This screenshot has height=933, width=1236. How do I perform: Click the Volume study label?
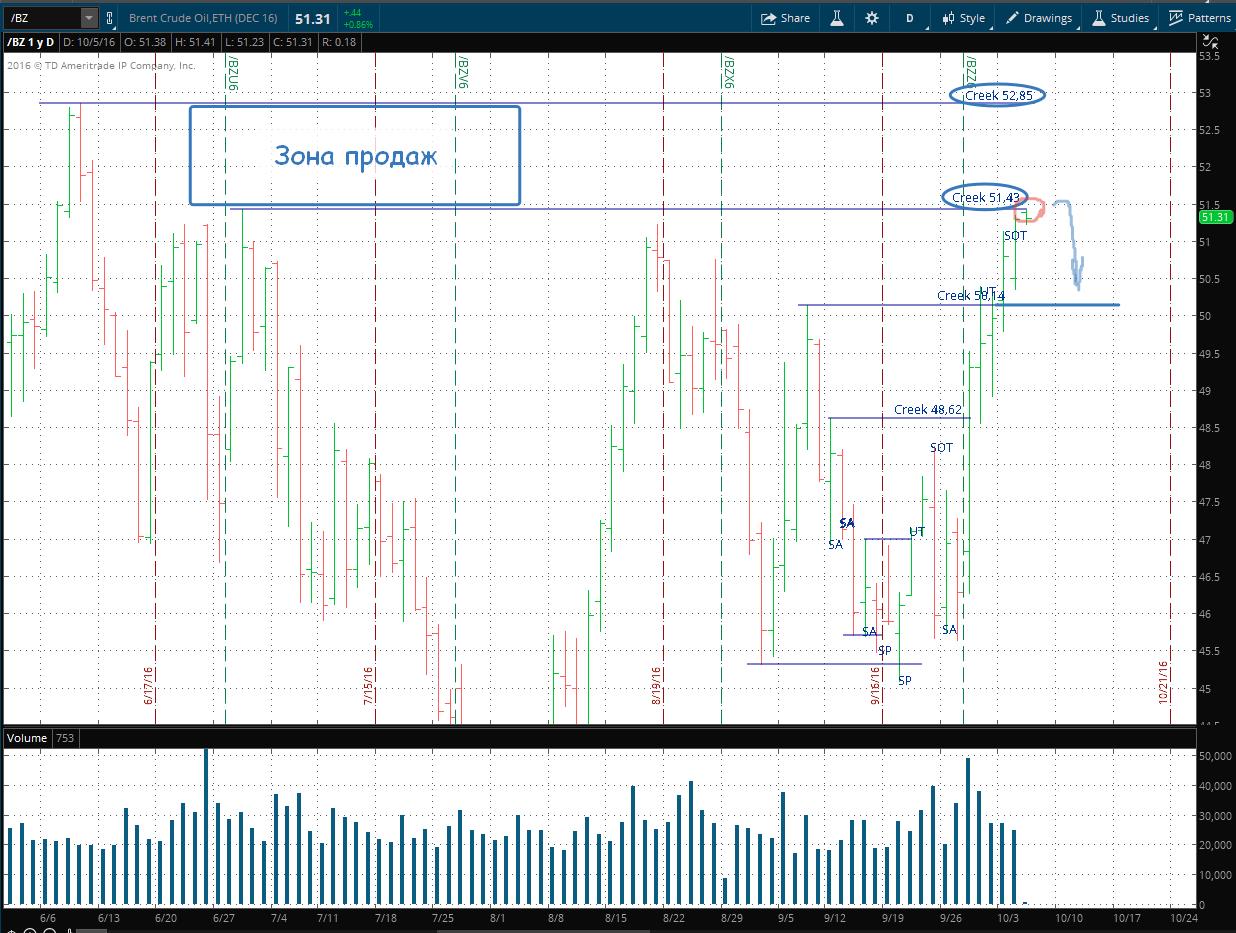pos(27,738)
